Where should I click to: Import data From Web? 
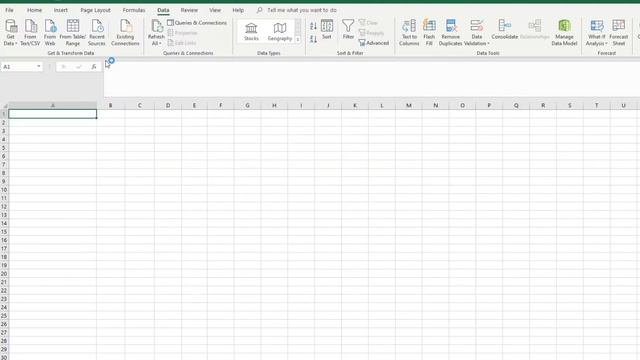(x=50, y=32)
